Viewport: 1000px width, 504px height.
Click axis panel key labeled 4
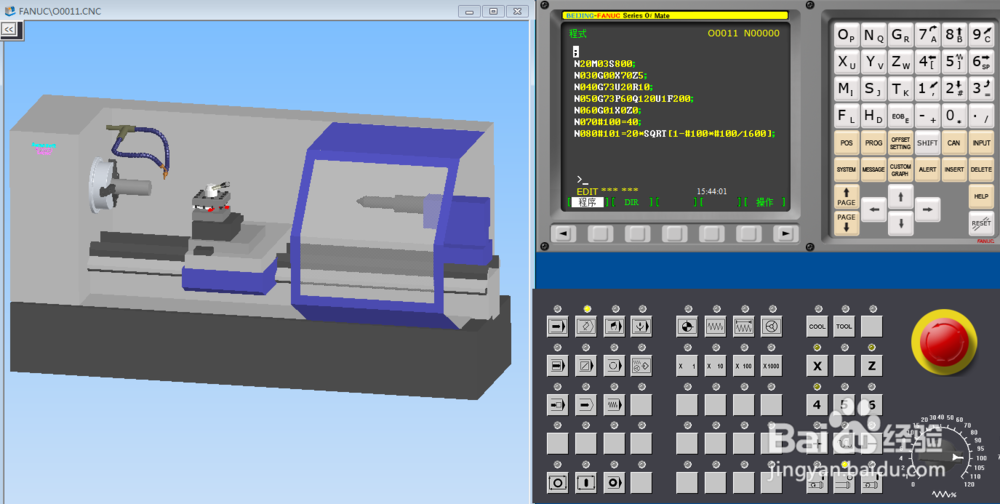coord(817,404)
